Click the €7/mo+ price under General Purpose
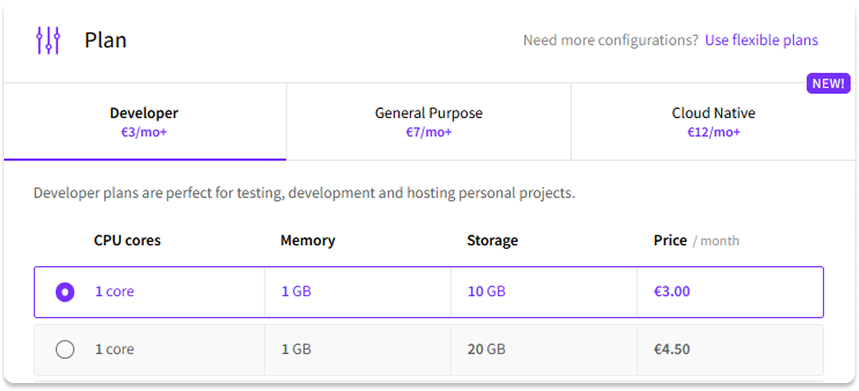Viewport: 859px width, 391px height. [x=429, y=133]
